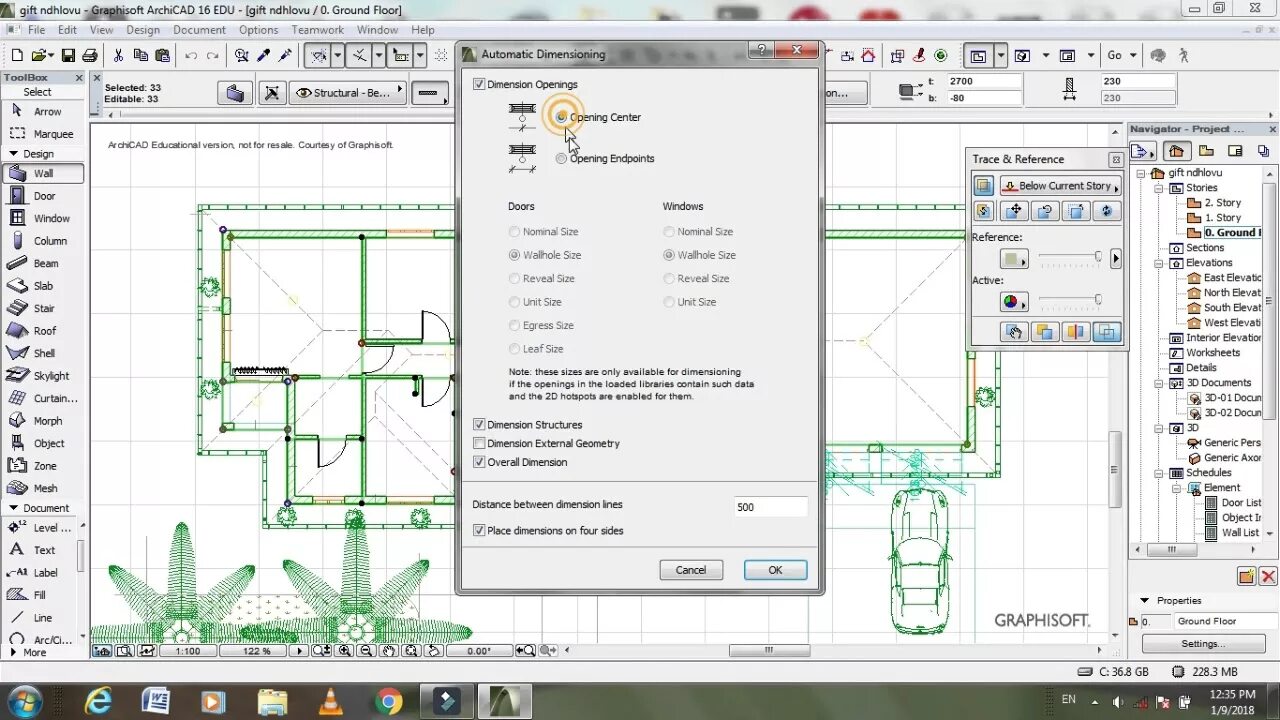Viewport: 1280px width, 720px height.
Task: Click Move Reference icon in Trace panel
Action: click(1015, 211)
